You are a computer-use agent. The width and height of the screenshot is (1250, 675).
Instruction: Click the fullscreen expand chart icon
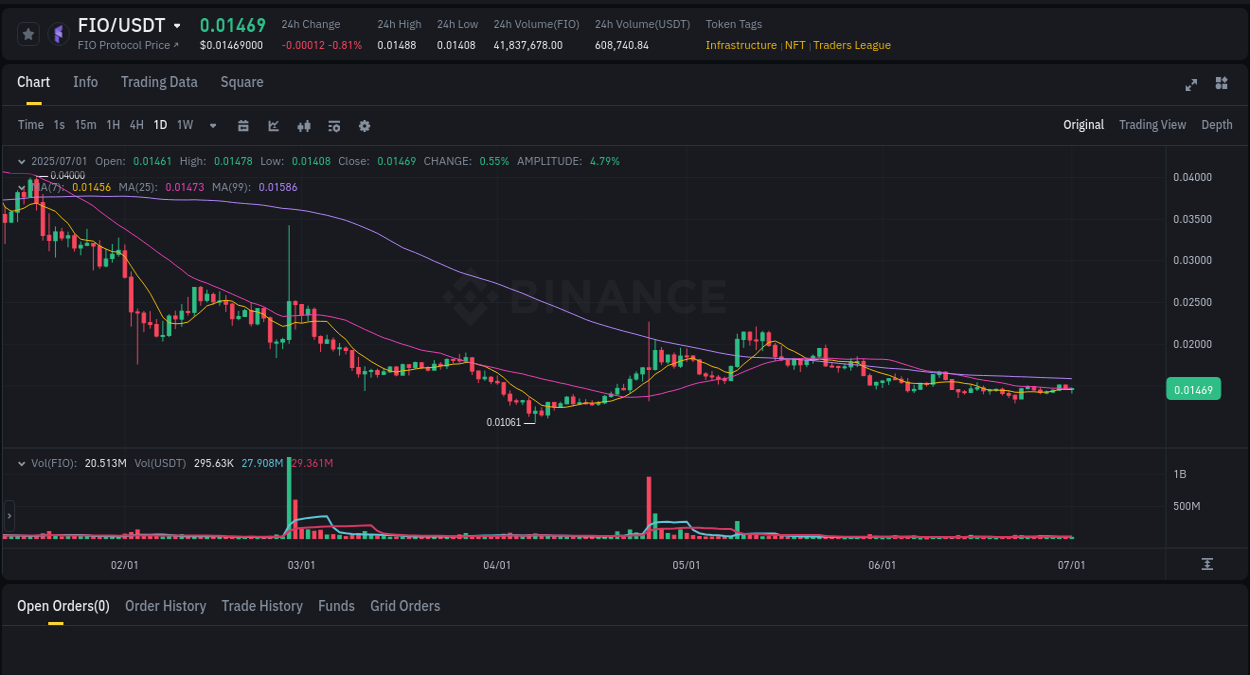pos(1190,85)
